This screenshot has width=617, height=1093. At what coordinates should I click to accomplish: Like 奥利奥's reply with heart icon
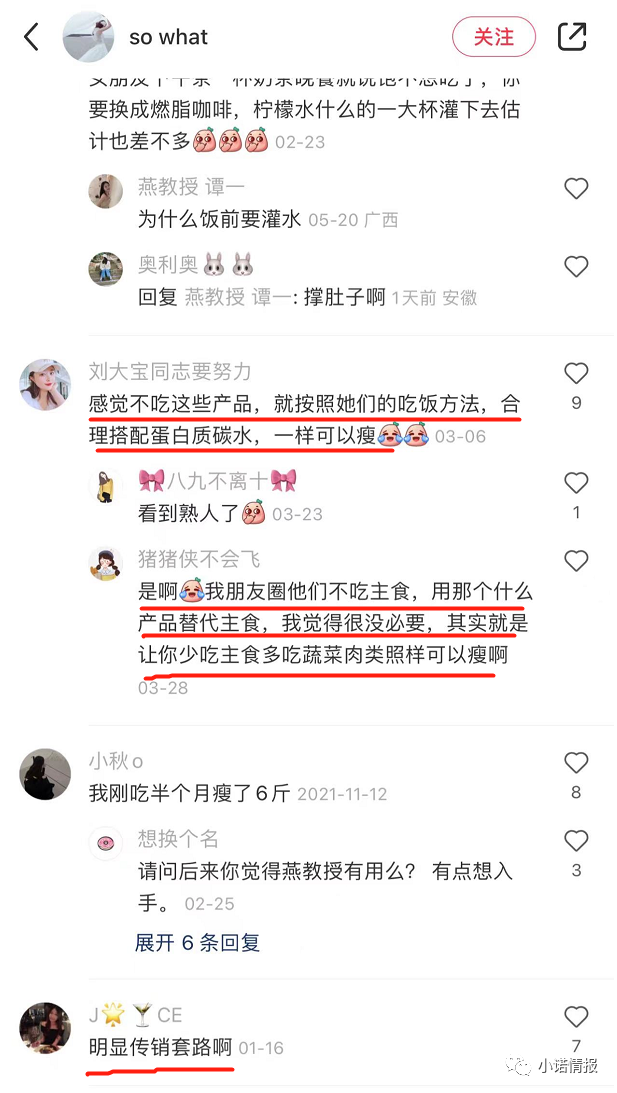(576, 266)
